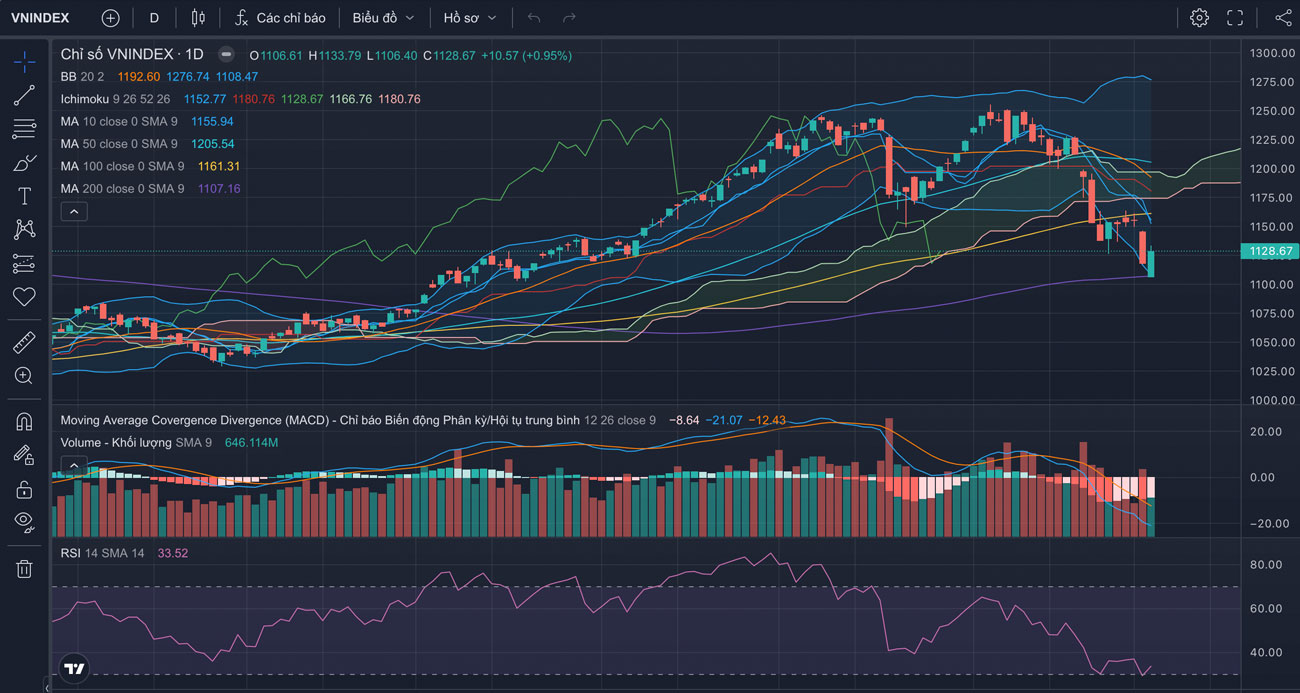1300x693 pixels.
Task: Click the undo arrow
Action: (x=534, y=18)
